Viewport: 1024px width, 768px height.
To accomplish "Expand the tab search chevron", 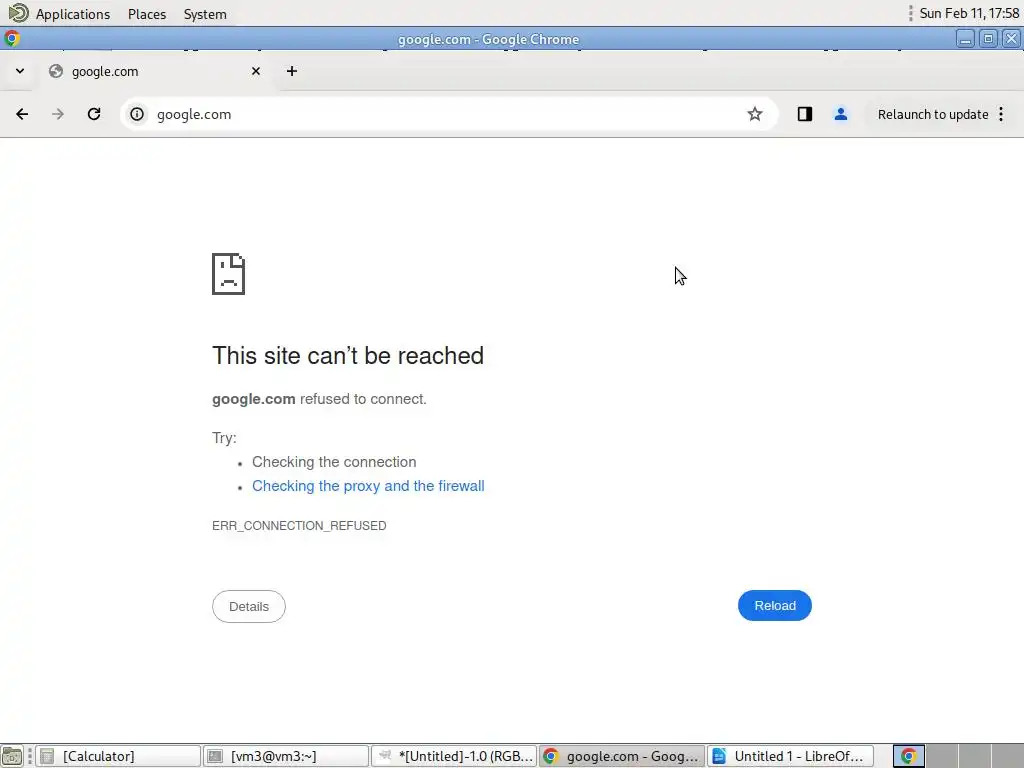I will click(20, 71).
